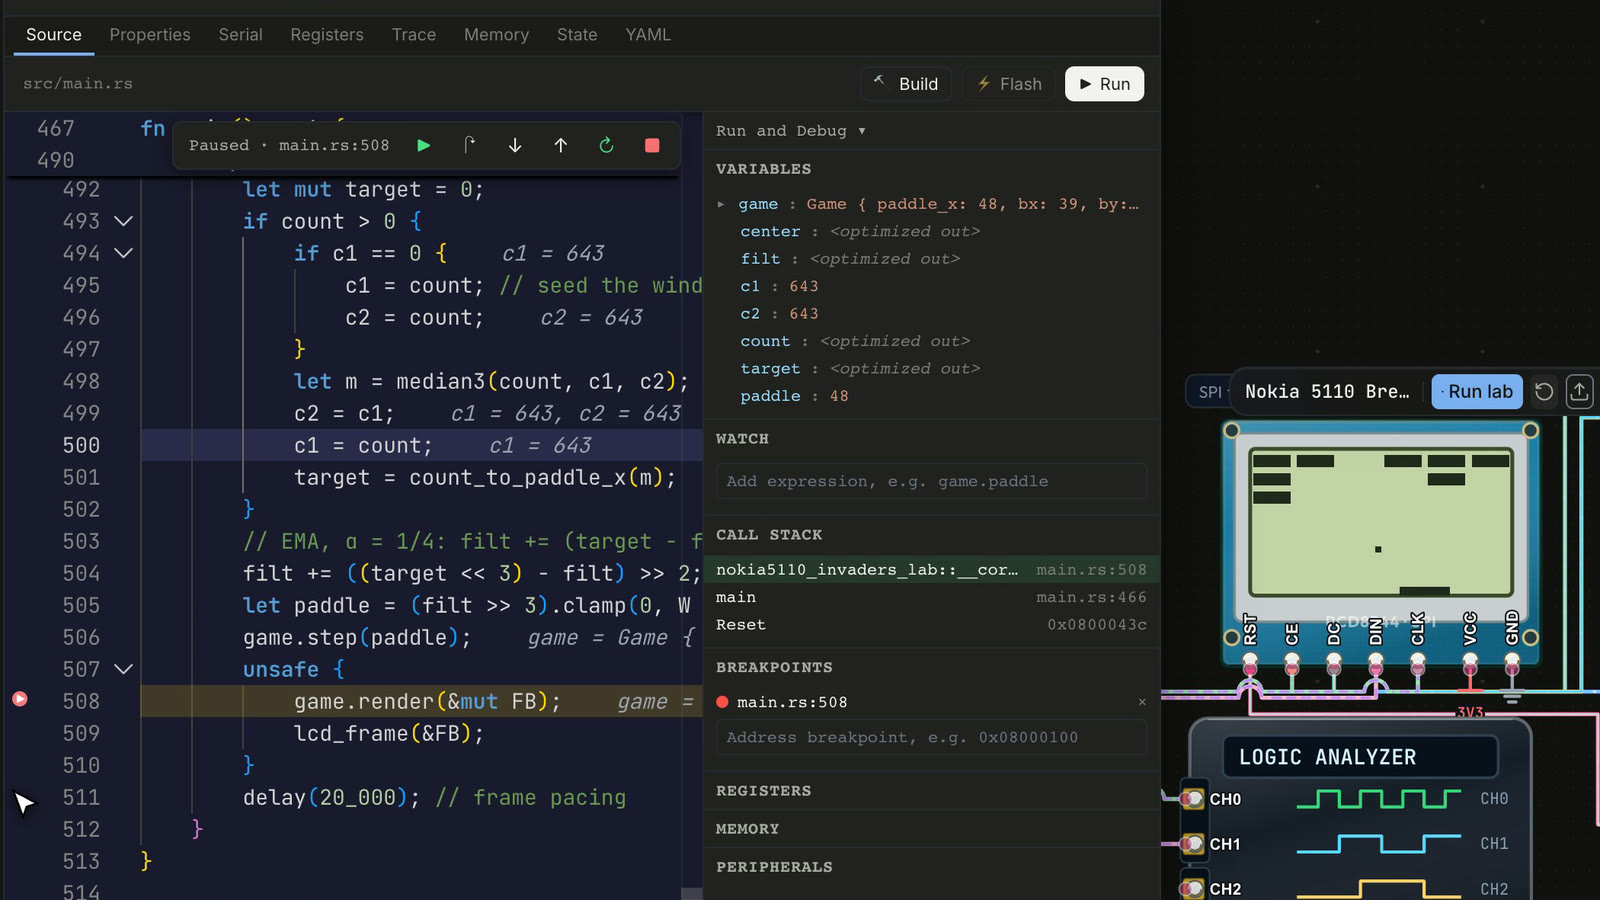Reset the lab with the undo icon
This screenshot has height=900, width=1600.
point(1544,392)
